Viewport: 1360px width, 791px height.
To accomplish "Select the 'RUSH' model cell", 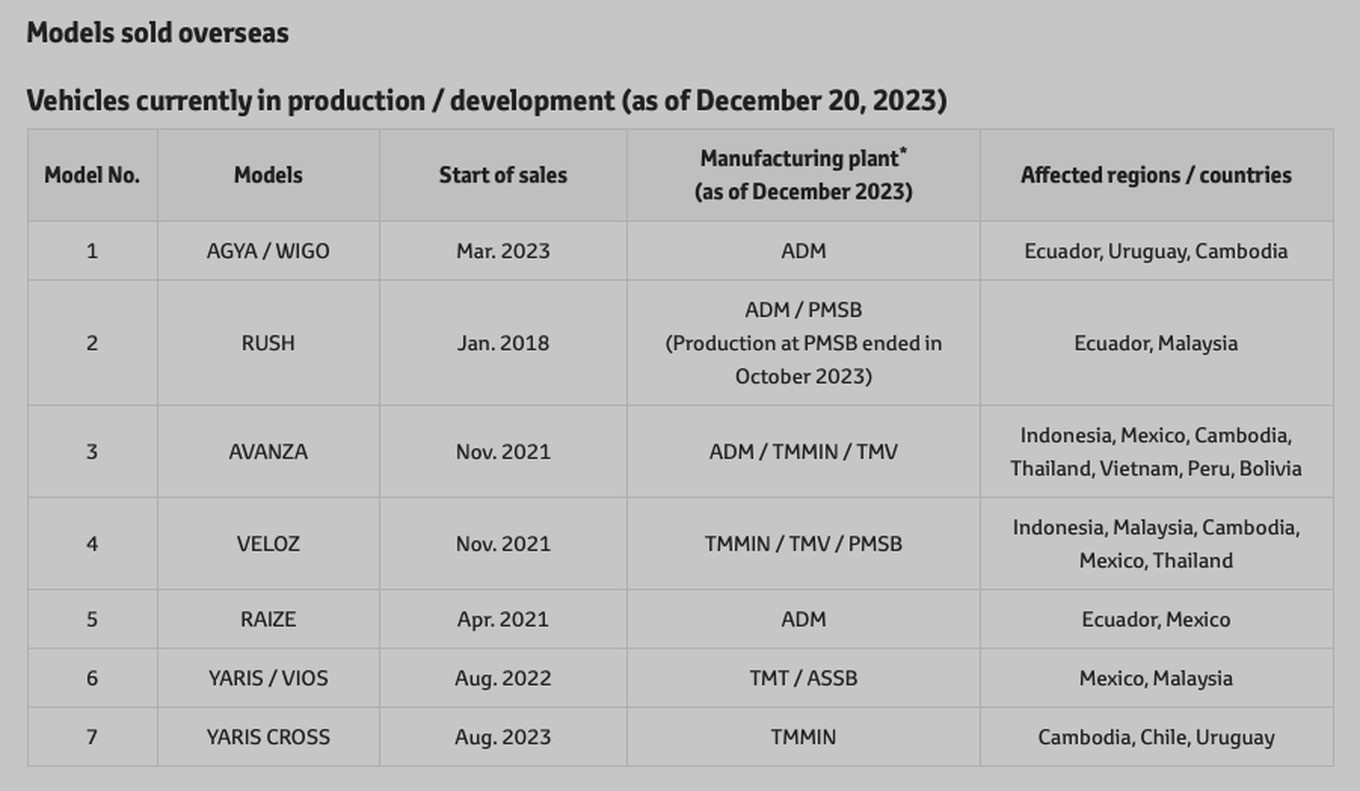I will click(x=268, y=343).
